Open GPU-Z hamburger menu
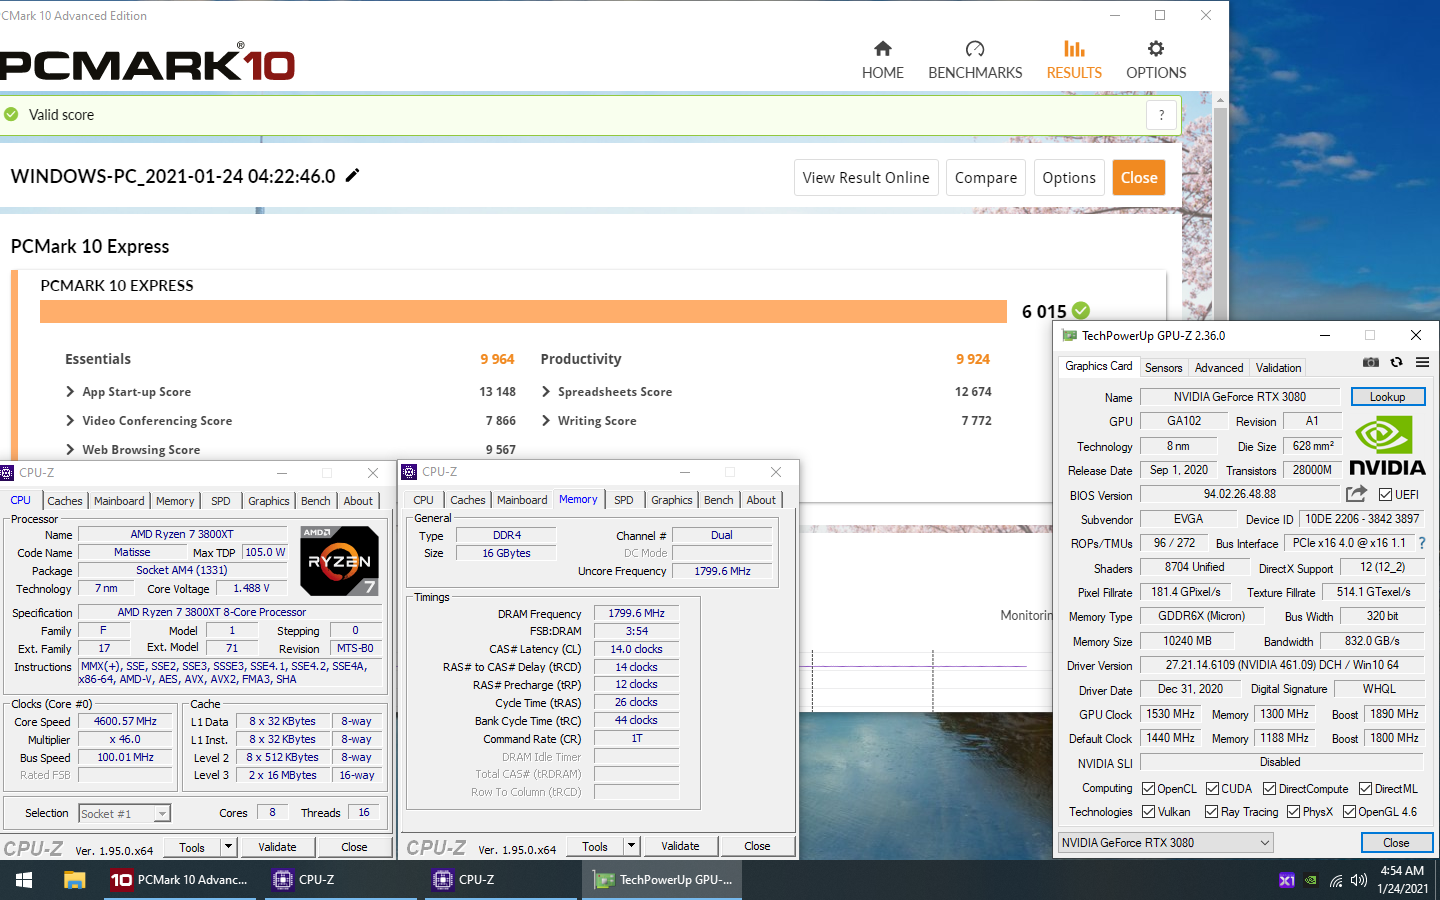 pos(1422,362)
